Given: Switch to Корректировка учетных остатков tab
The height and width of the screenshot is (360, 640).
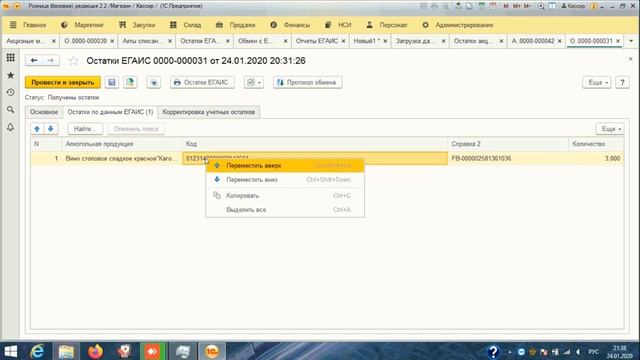Looking at the screenshot, I should (x=209, y=112).
